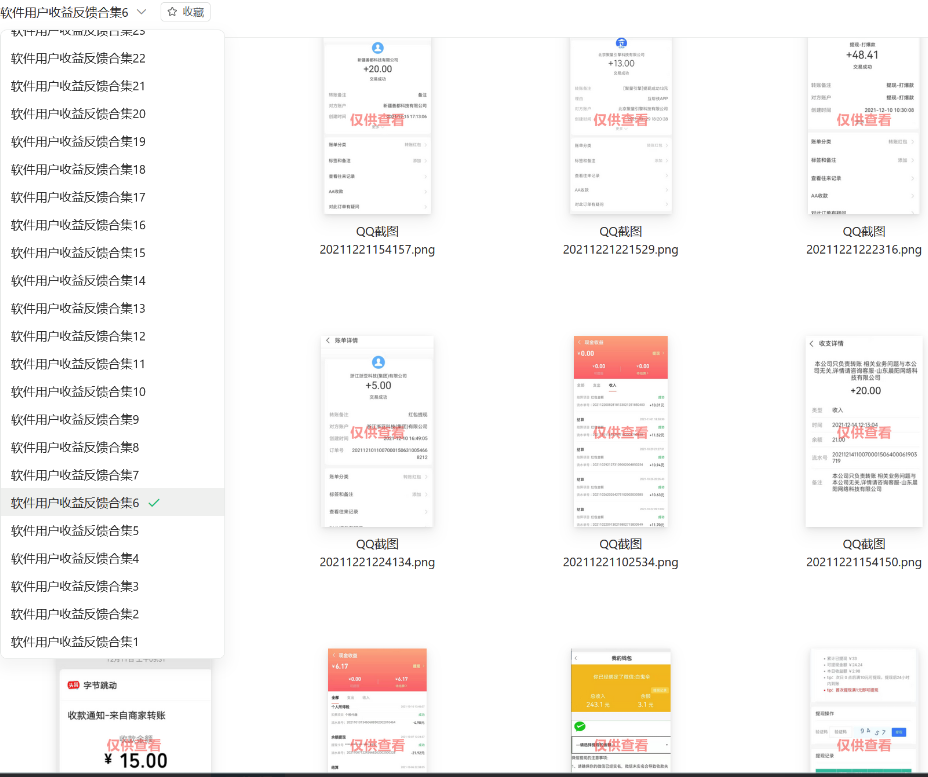928x777 pixels.
Task: Choose 软件用户收益反馈合集1 in dropdown
Action: [x=75, y=641]
